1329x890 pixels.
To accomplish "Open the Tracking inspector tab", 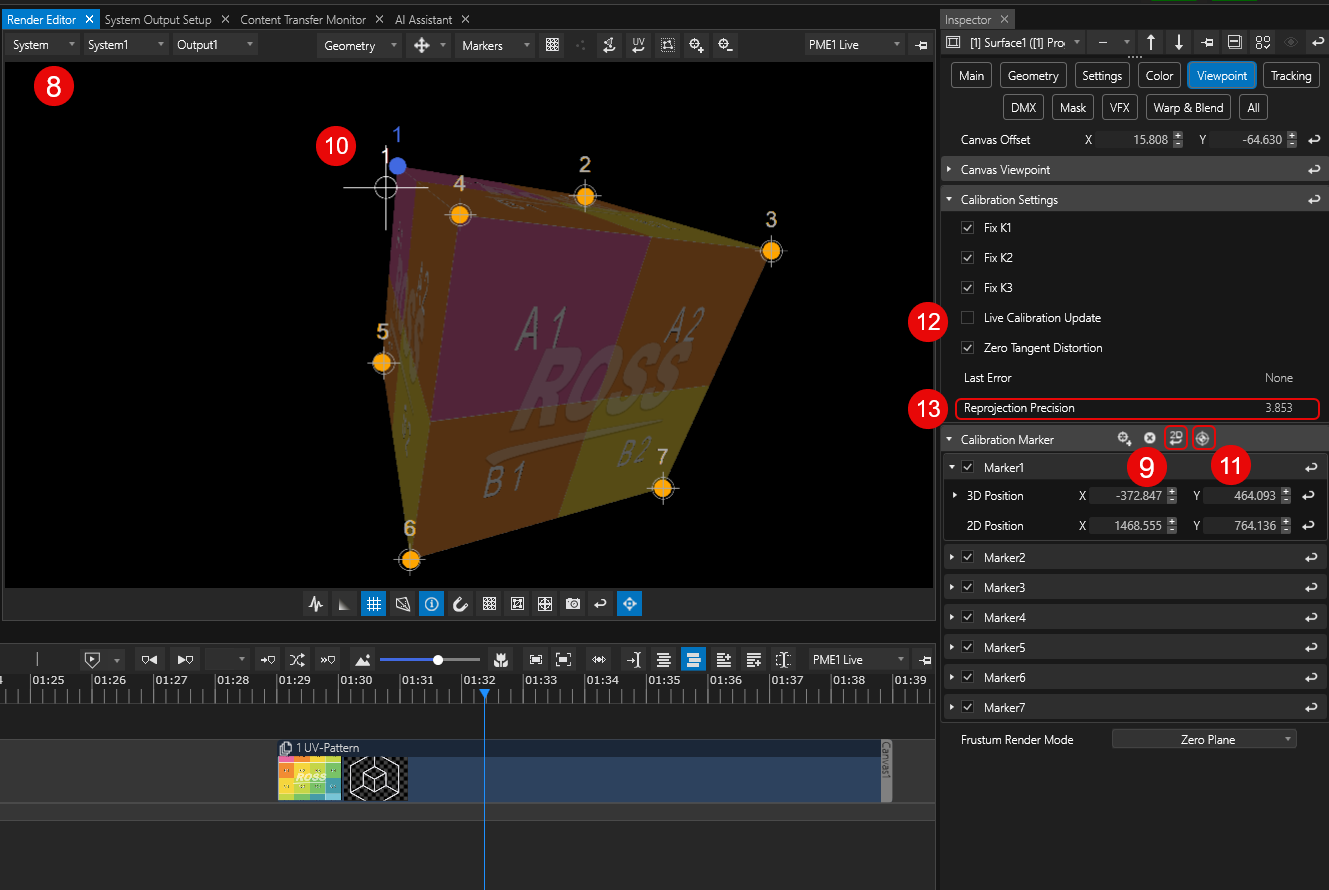I will pyautogui.click(x=1291, y=76).
